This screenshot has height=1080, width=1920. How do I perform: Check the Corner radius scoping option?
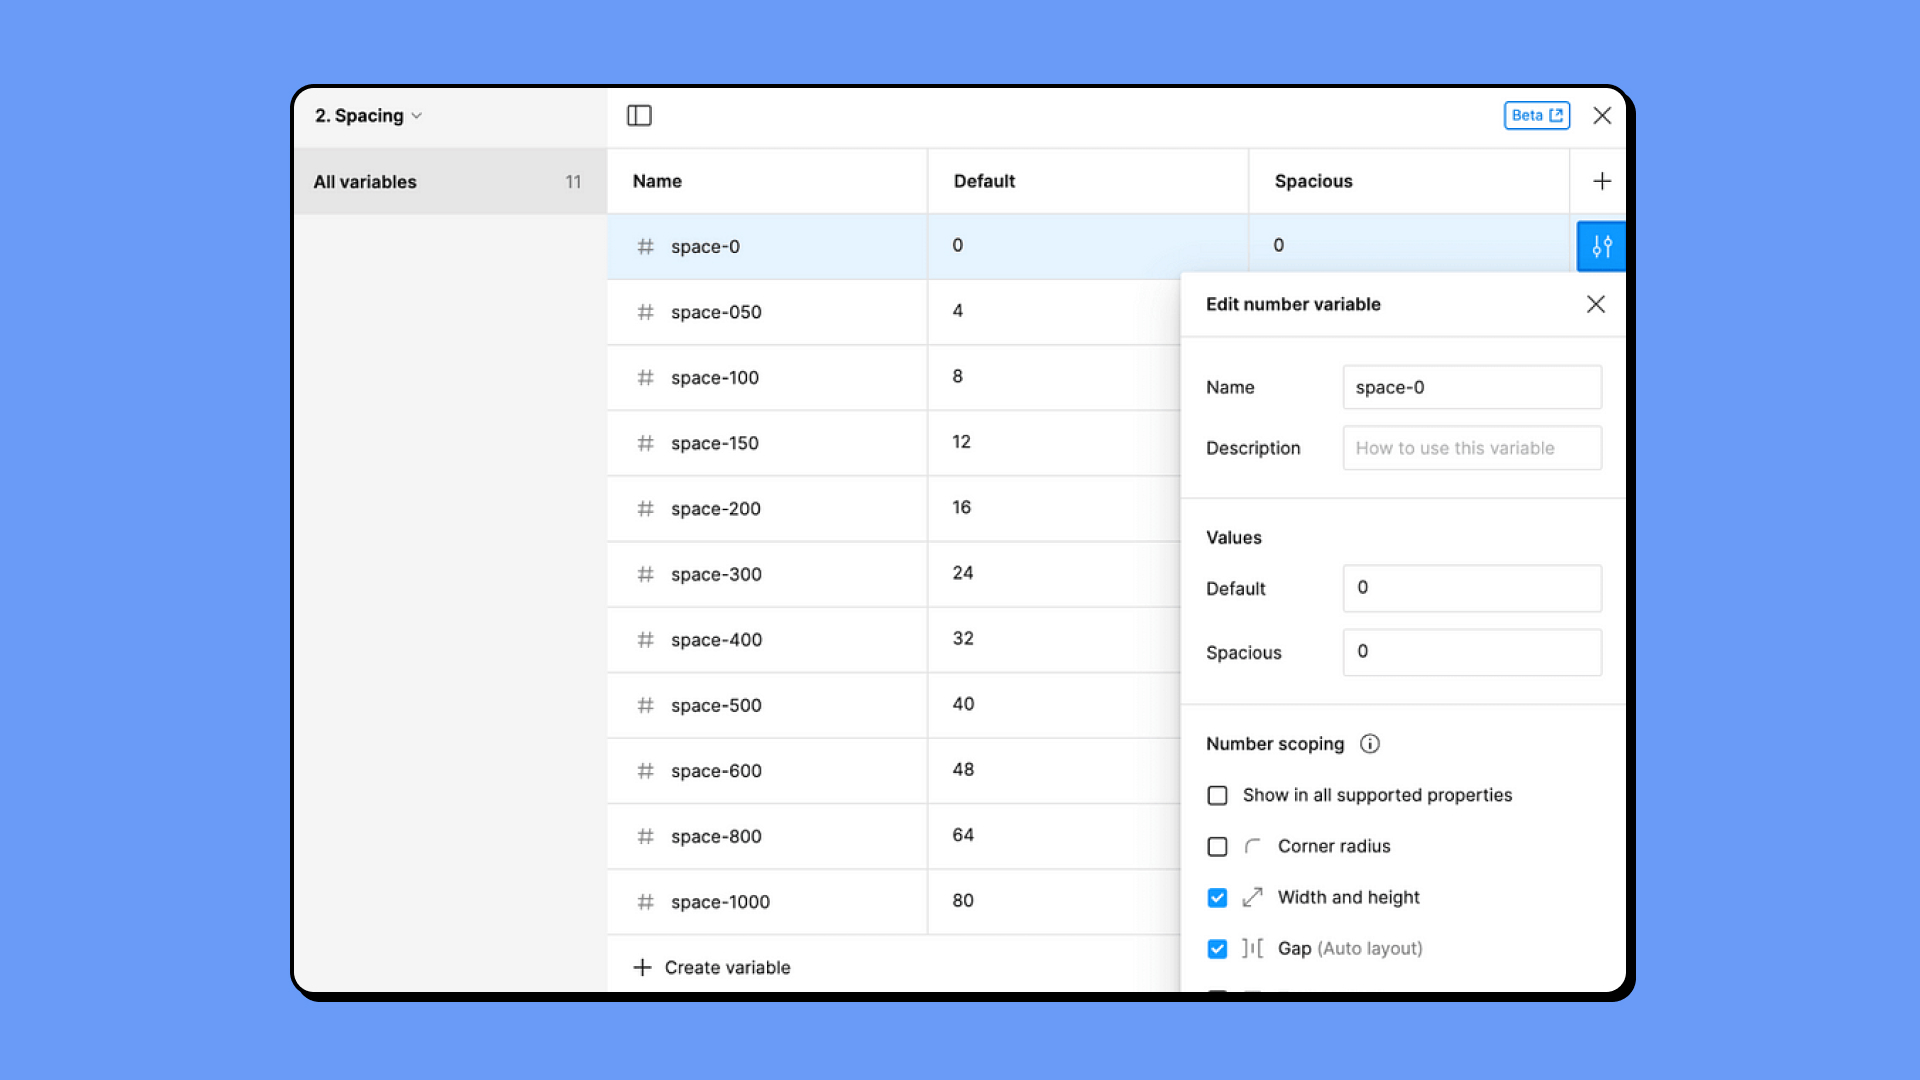point(1217,847)
